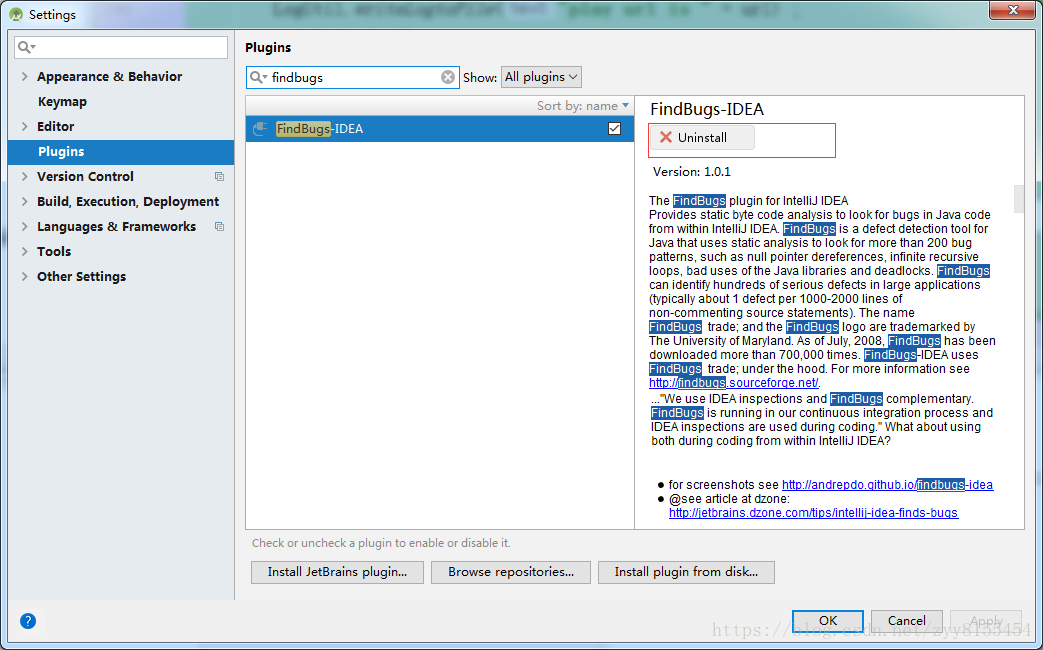Select the FindBugs-IDEA plugin row
The width and height of the screenshot is (1043, 650).
440,128
